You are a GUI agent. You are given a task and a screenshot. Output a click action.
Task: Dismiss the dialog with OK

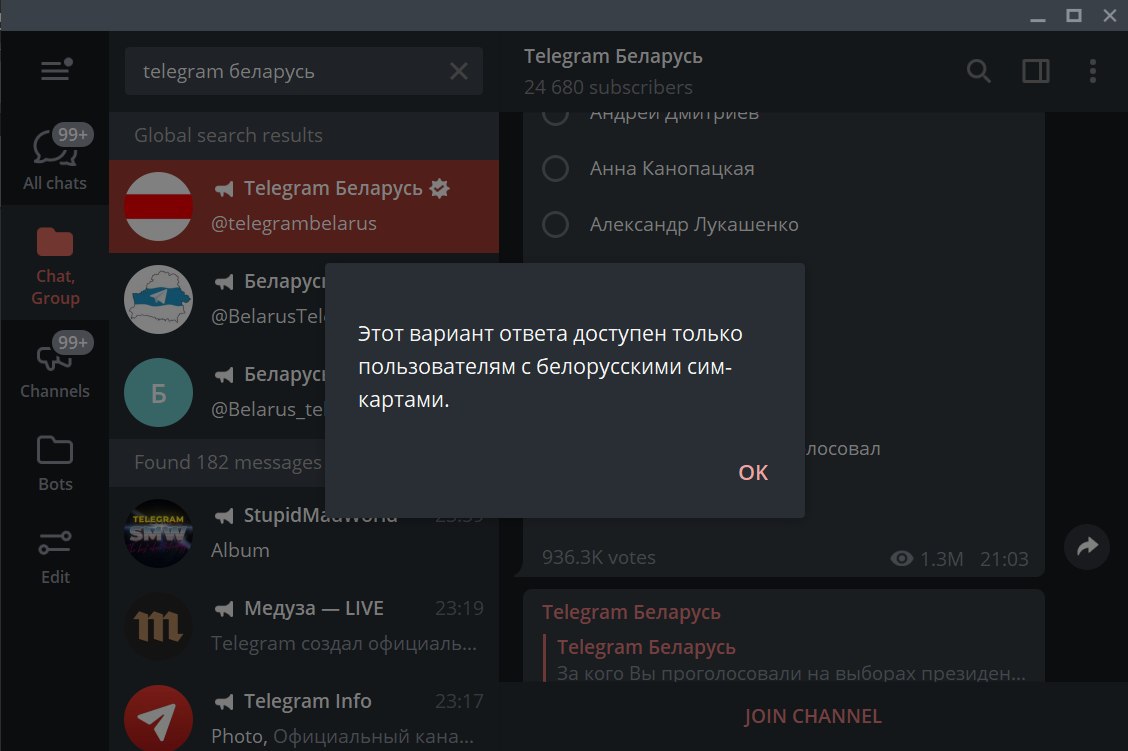(753, 473)
